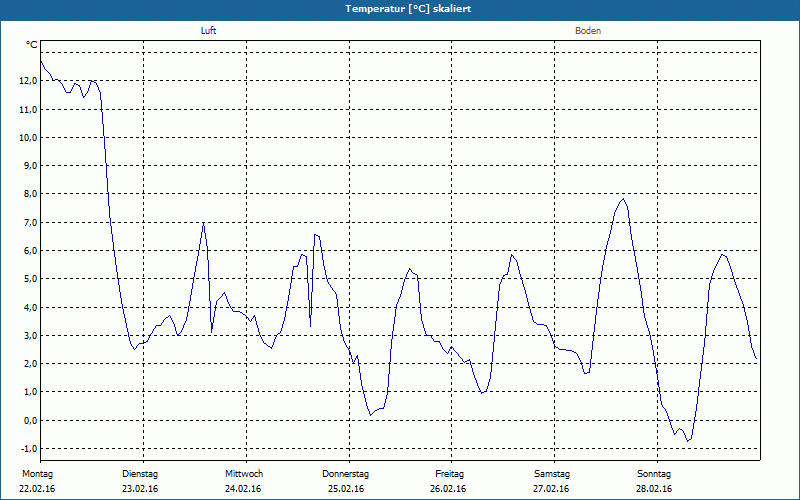Viewport: 800px width, 500px height.
Task: Click the date 23.02.16
Action: 140,489
